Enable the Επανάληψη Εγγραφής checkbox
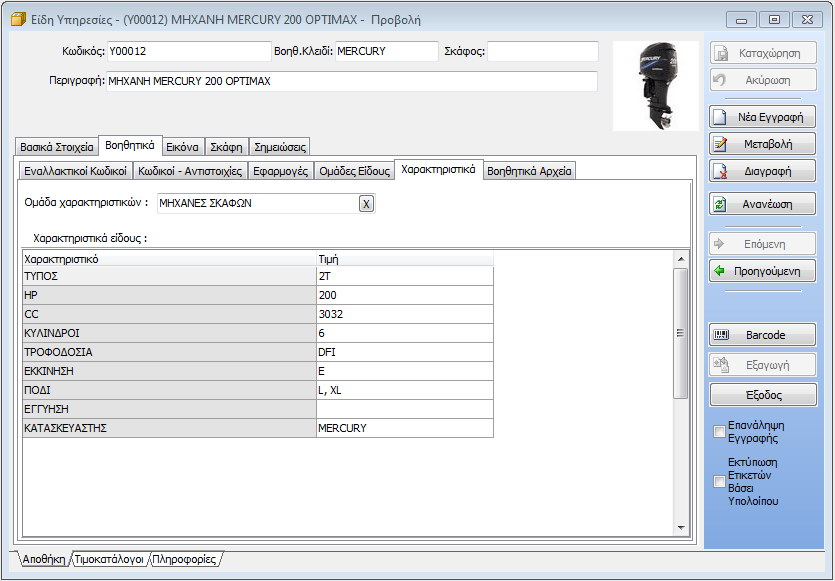 point(719,431)
